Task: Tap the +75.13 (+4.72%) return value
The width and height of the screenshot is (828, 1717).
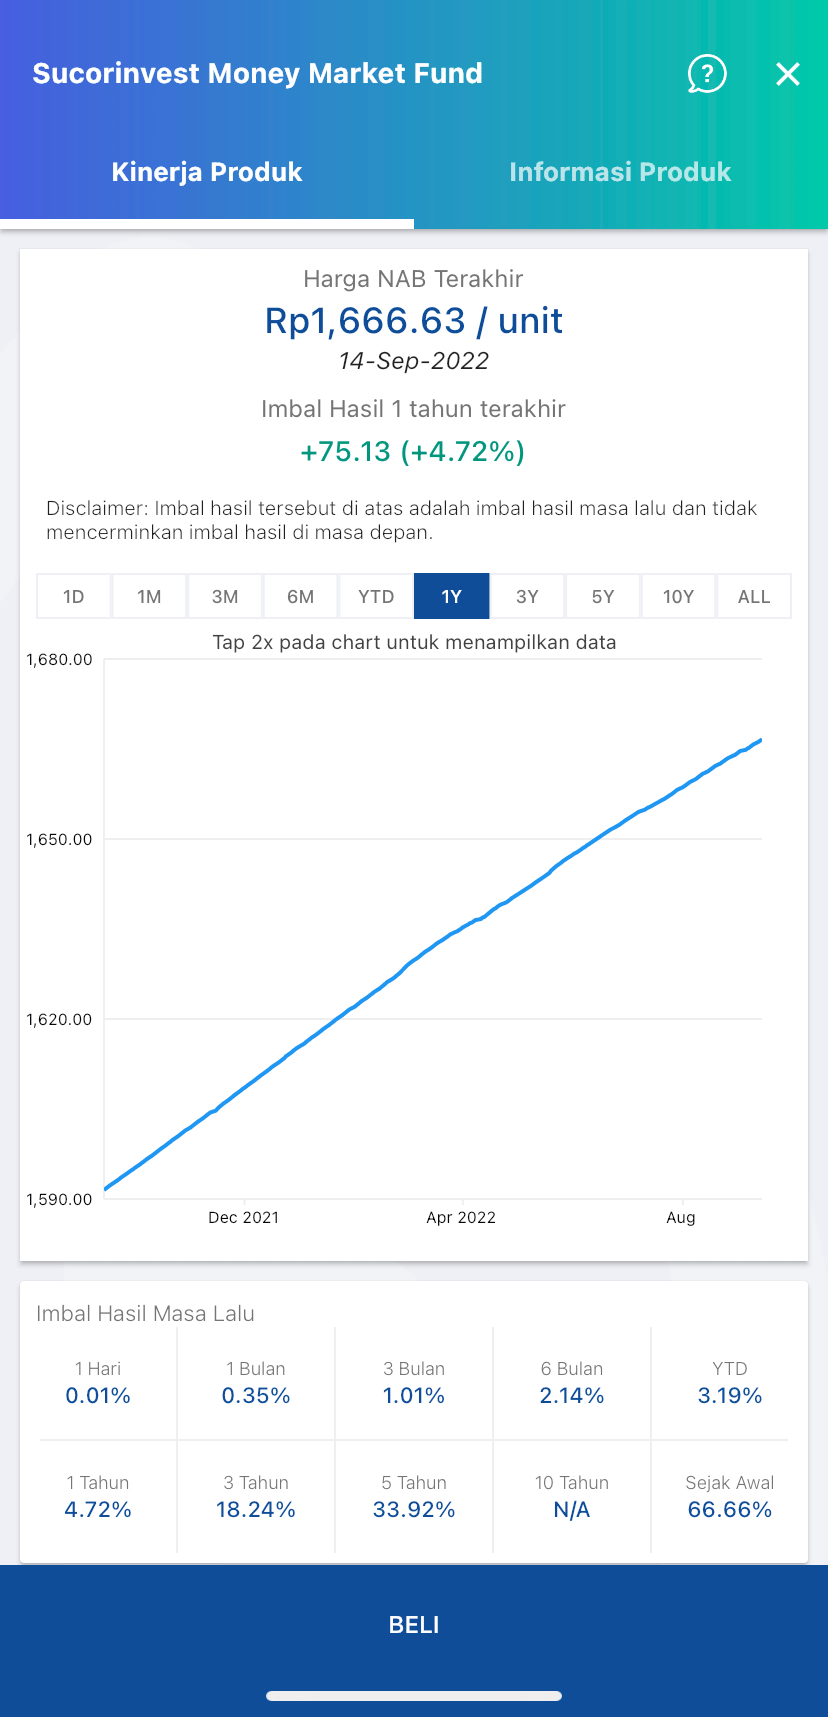Action: [413, 451]
